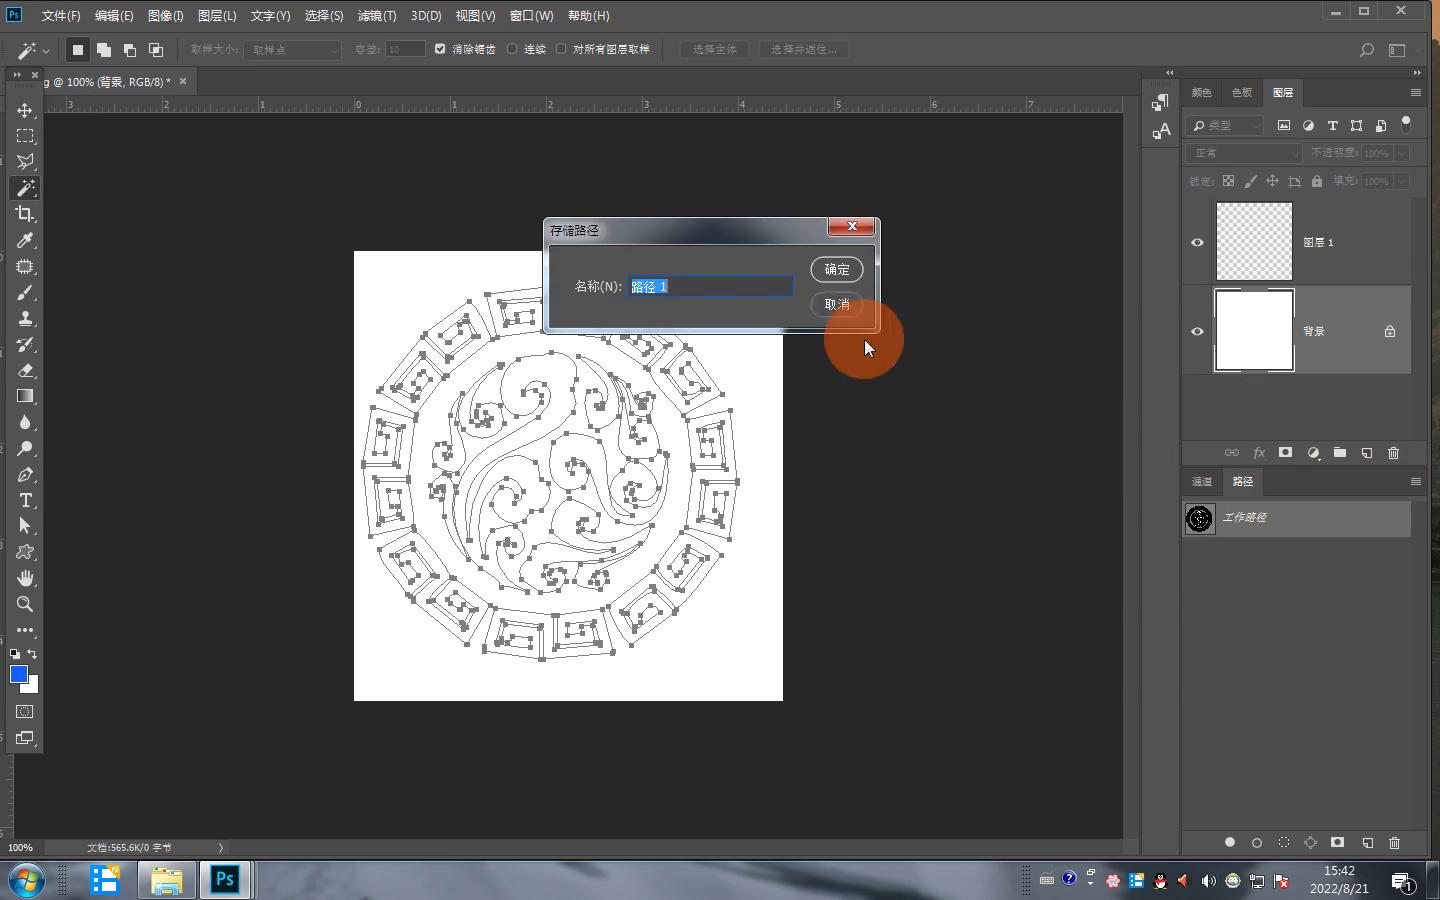This screenshot has height=900, width=1440.
Task: Select the Crop tool
Action: 25,214
